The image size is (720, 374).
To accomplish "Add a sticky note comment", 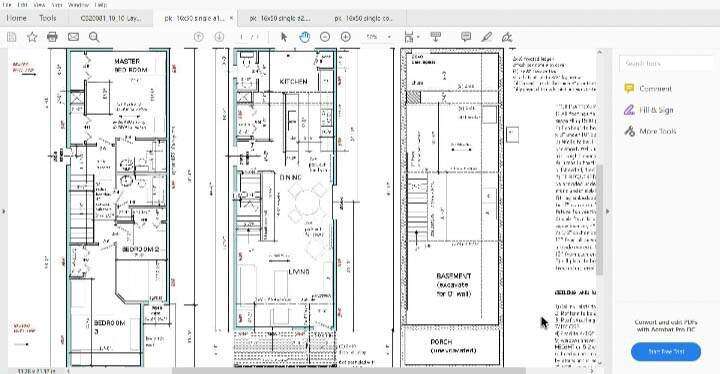I will [466, 37].
